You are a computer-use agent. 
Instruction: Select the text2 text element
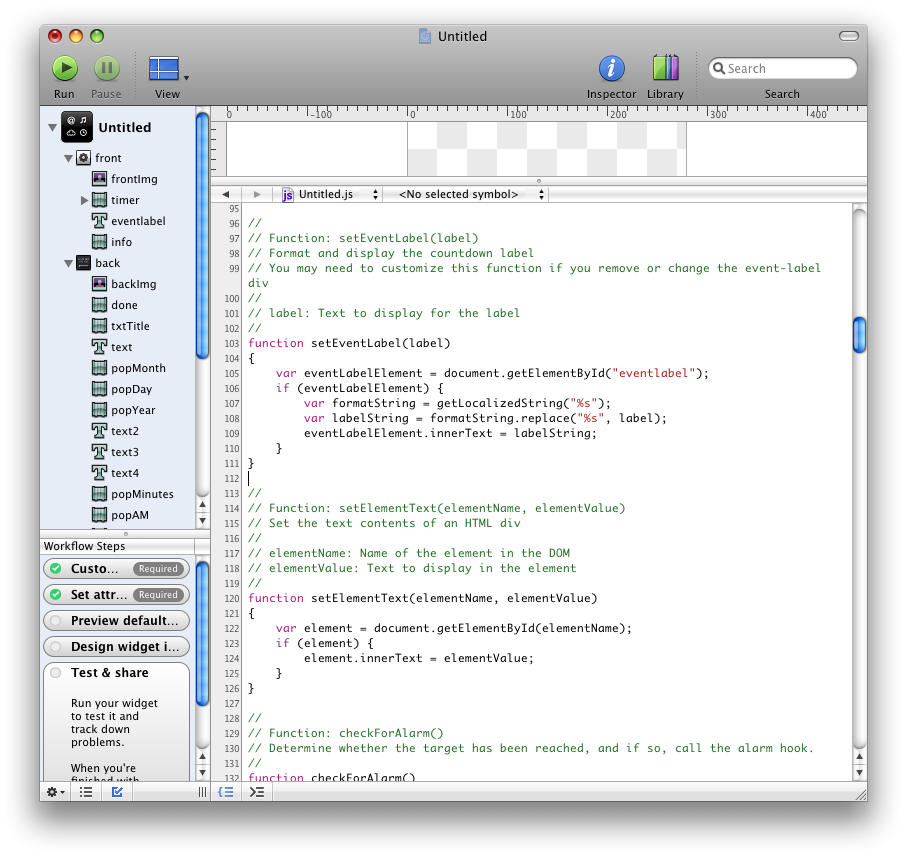tap(116, 431)
